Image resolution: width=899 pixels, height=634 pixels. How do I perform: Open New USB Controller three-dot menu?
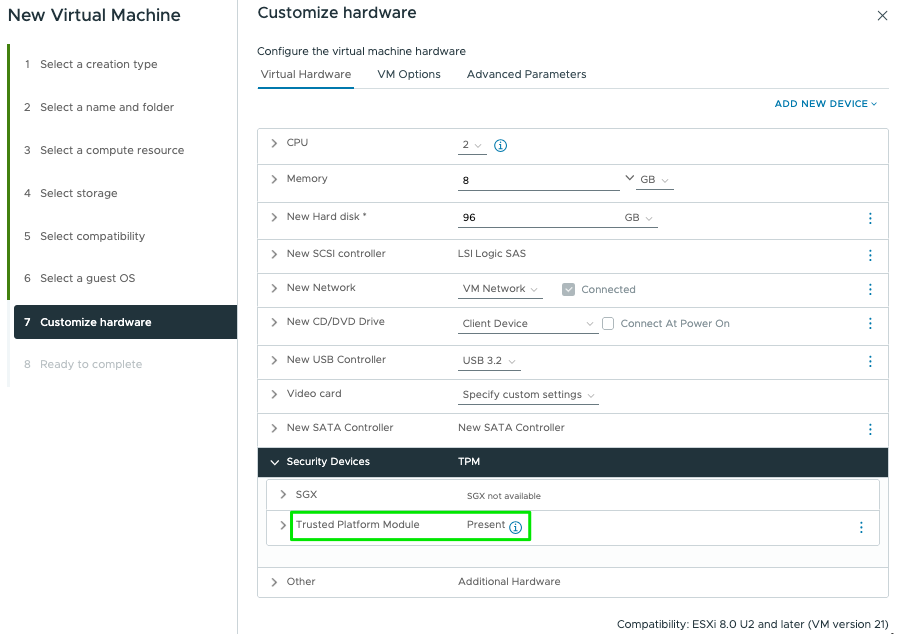coord(870,361)
